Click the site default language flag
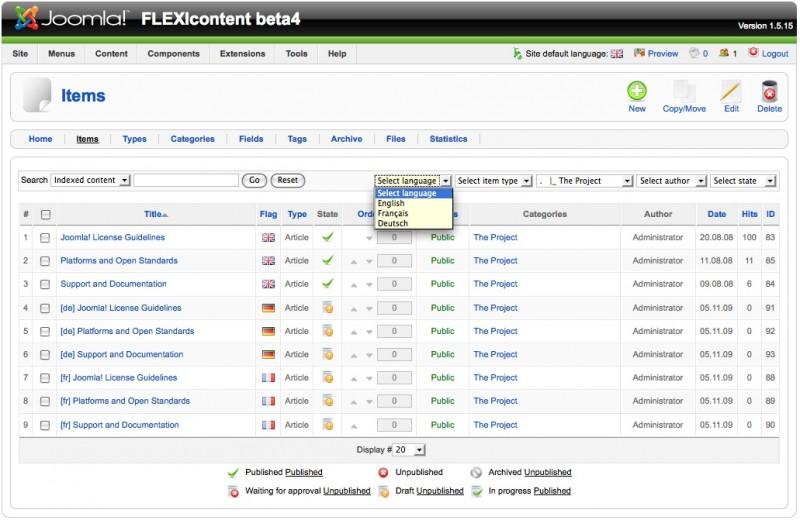 617,54
